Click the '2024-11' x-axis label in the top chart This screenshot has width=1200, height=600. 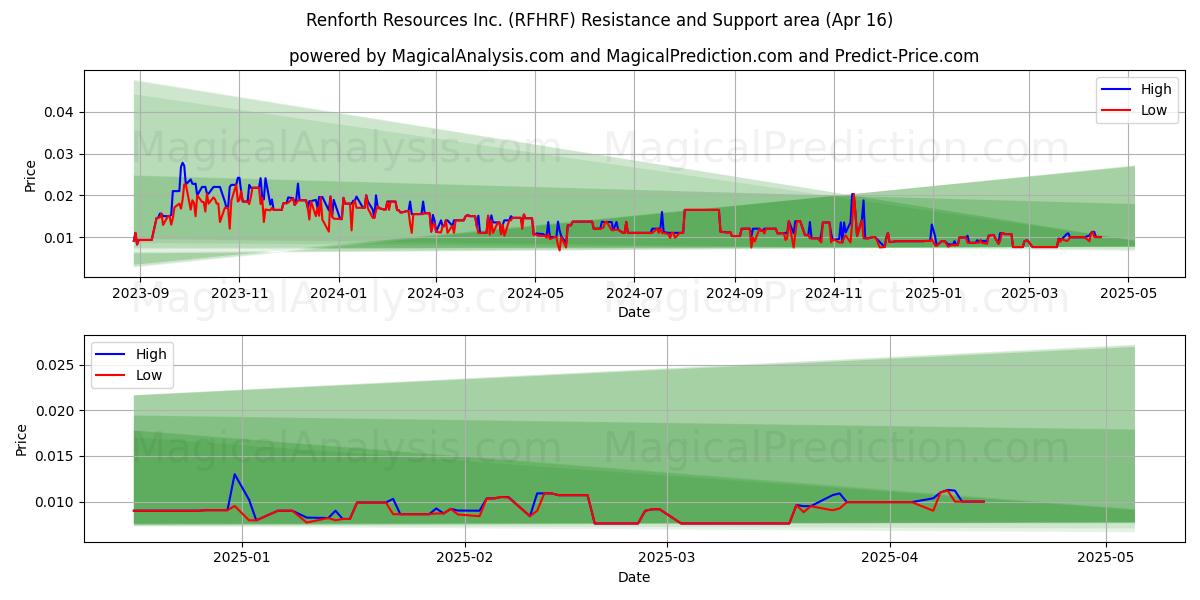click(x=834, y=294)
